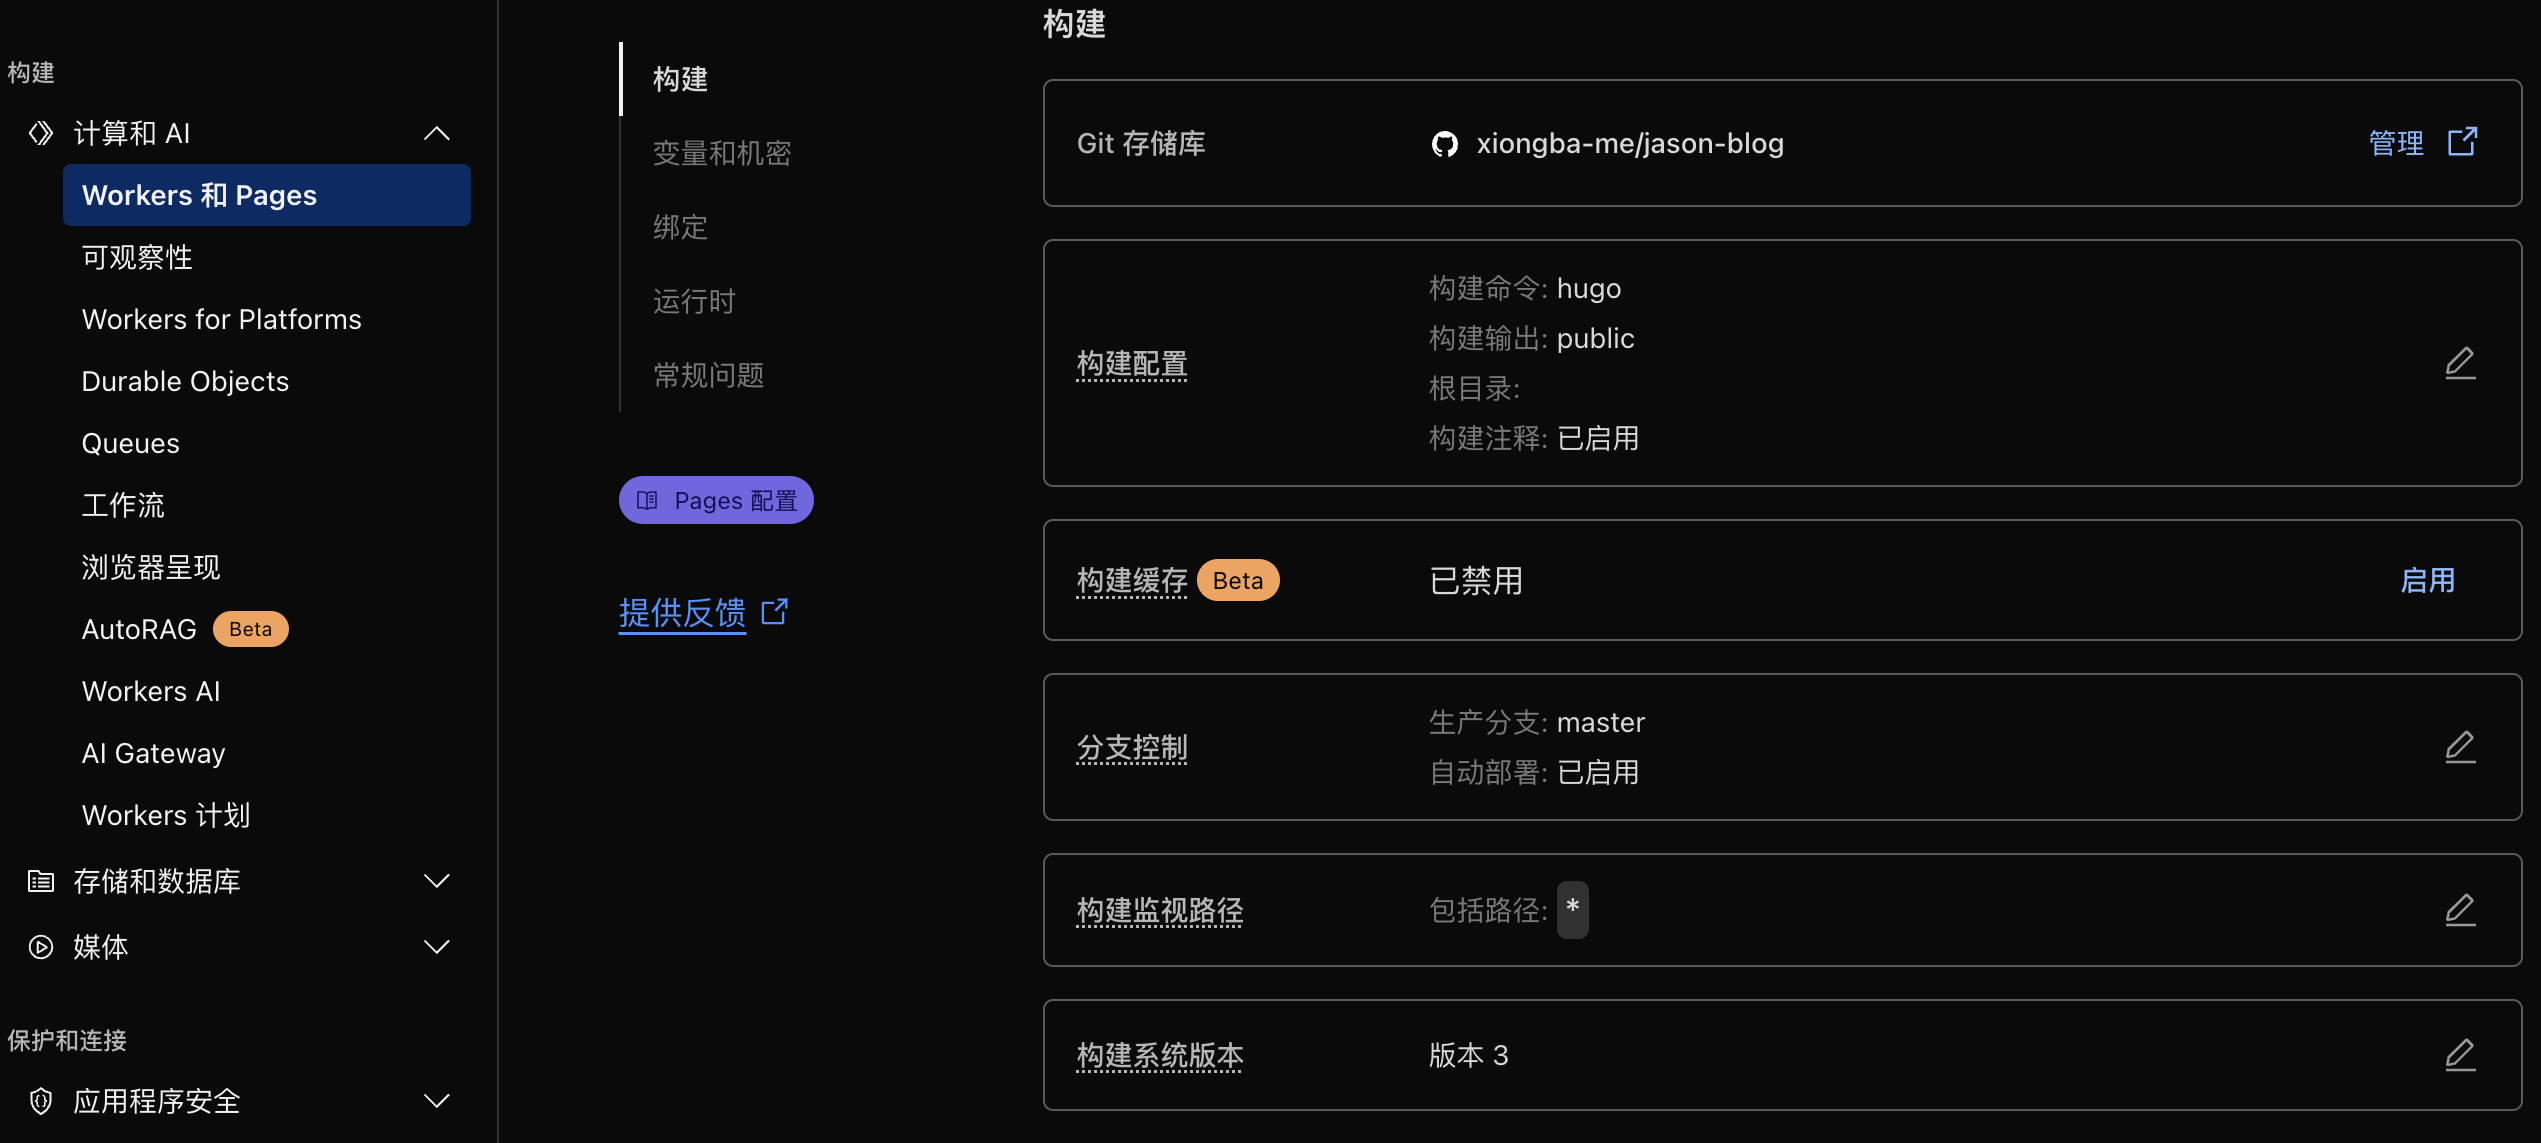Click the book icon on Pages 配置 badge
The height and width of the screenshot is (1143, 2541).
pyautogui.click(x=647, y=500)
